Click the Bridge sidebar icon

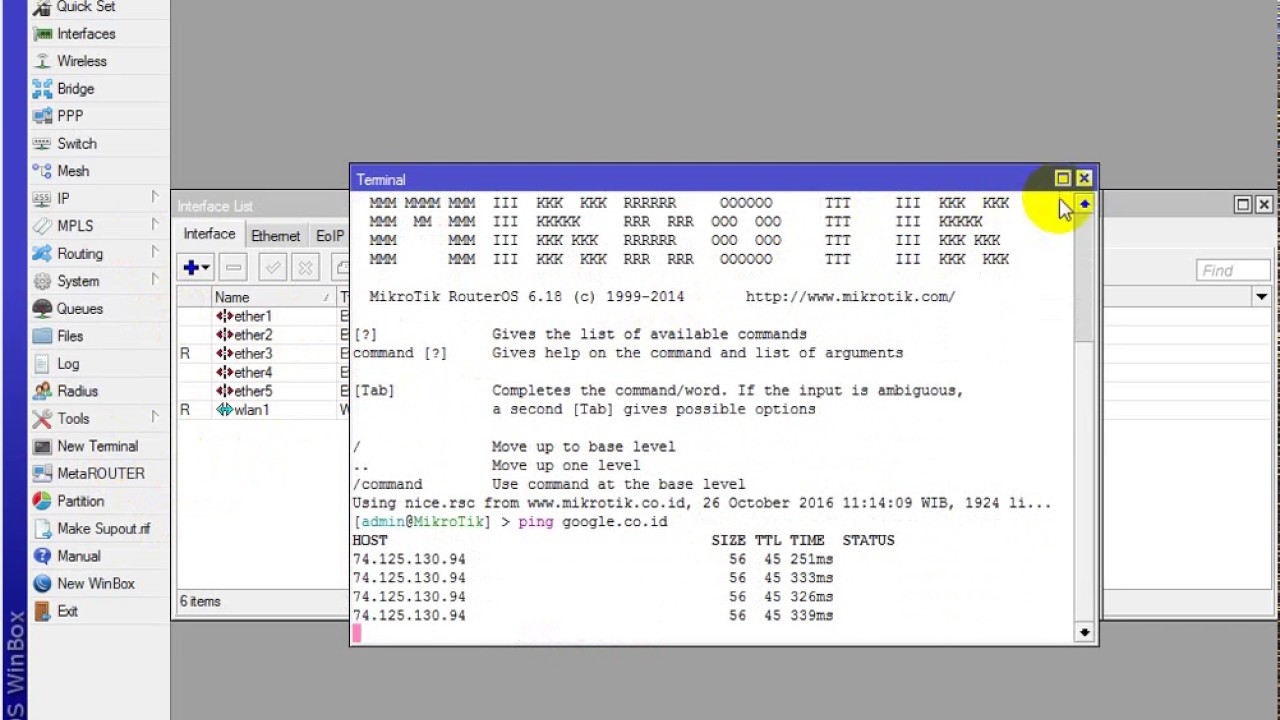pyautogui.click(x=41, y=89)
